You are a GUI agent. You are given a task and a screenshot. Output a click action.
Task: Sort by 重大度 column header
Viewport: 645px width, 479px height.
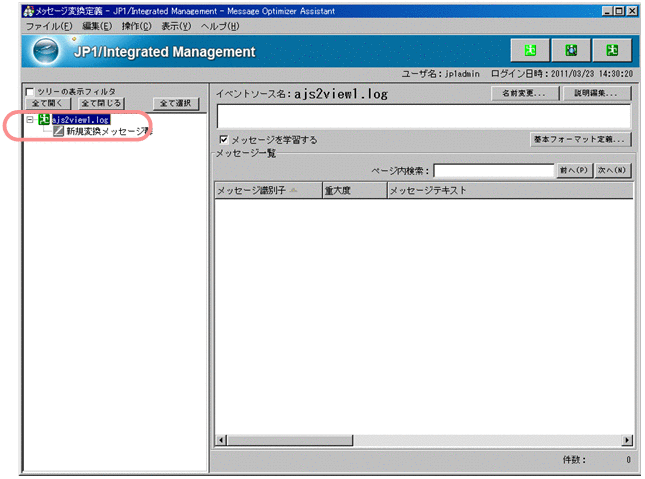click(355, 191)
